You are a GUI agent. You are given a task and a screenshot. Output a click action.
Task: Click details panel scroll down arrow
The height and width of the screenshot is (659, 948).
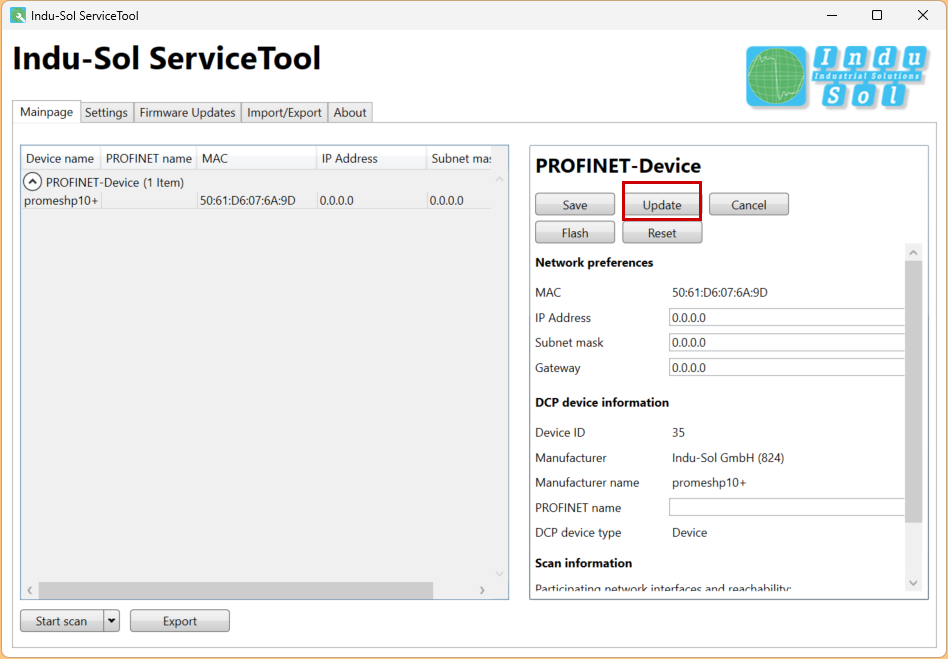913,583
